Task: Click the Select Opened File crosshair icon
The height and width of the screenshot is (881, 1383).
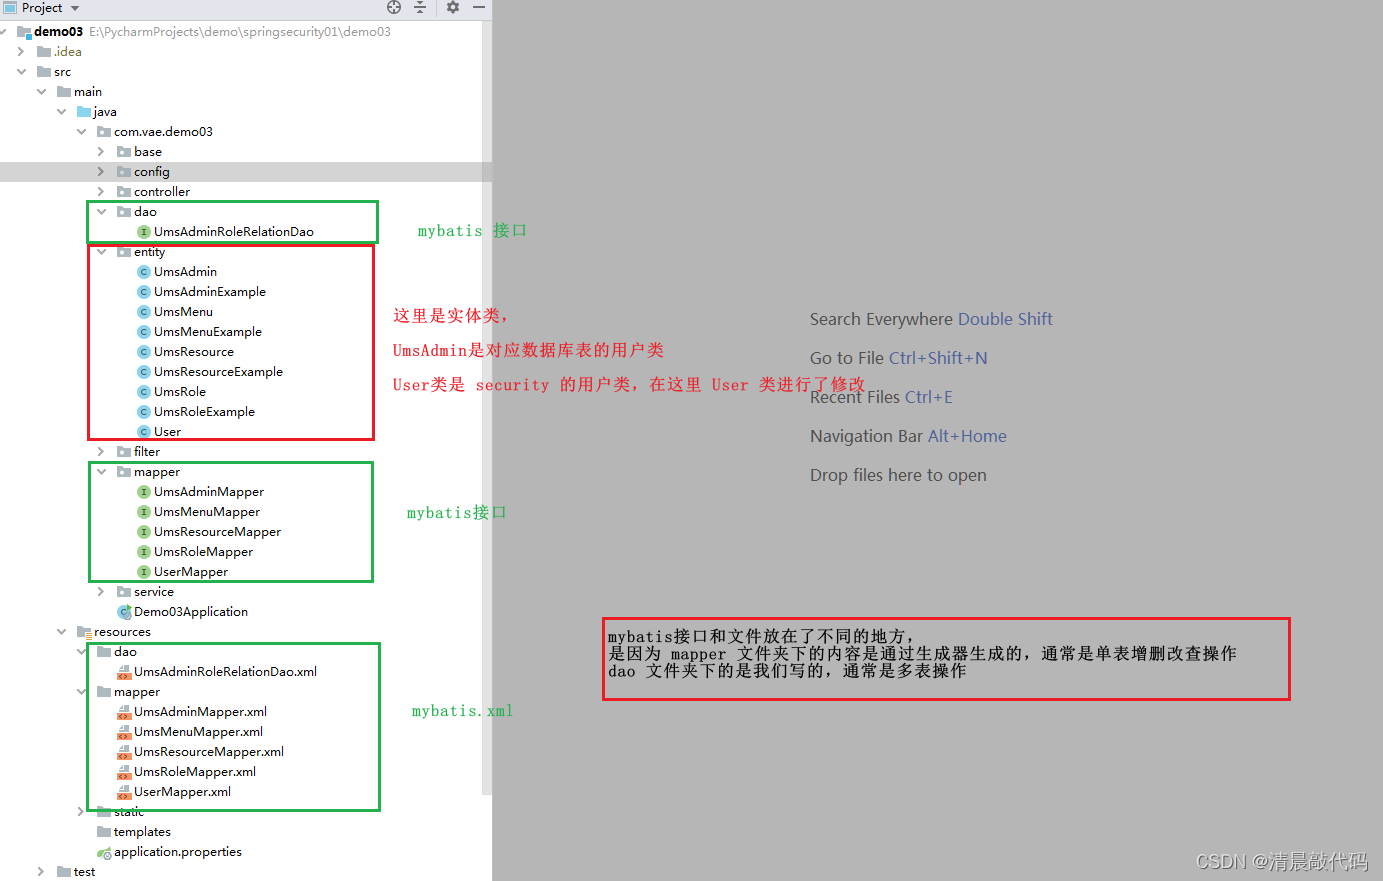Action: 393,8
